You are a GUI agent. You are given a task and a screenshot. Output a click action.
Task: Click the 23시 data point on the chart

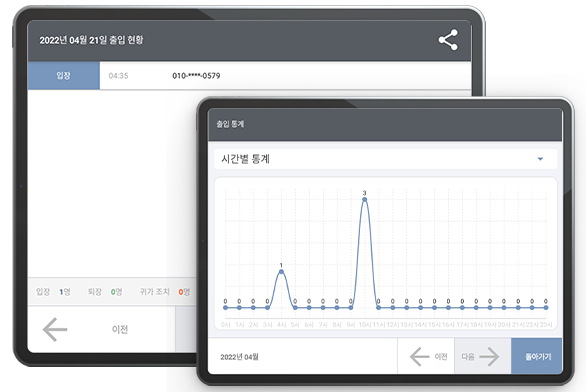click(x=546, y=308)
